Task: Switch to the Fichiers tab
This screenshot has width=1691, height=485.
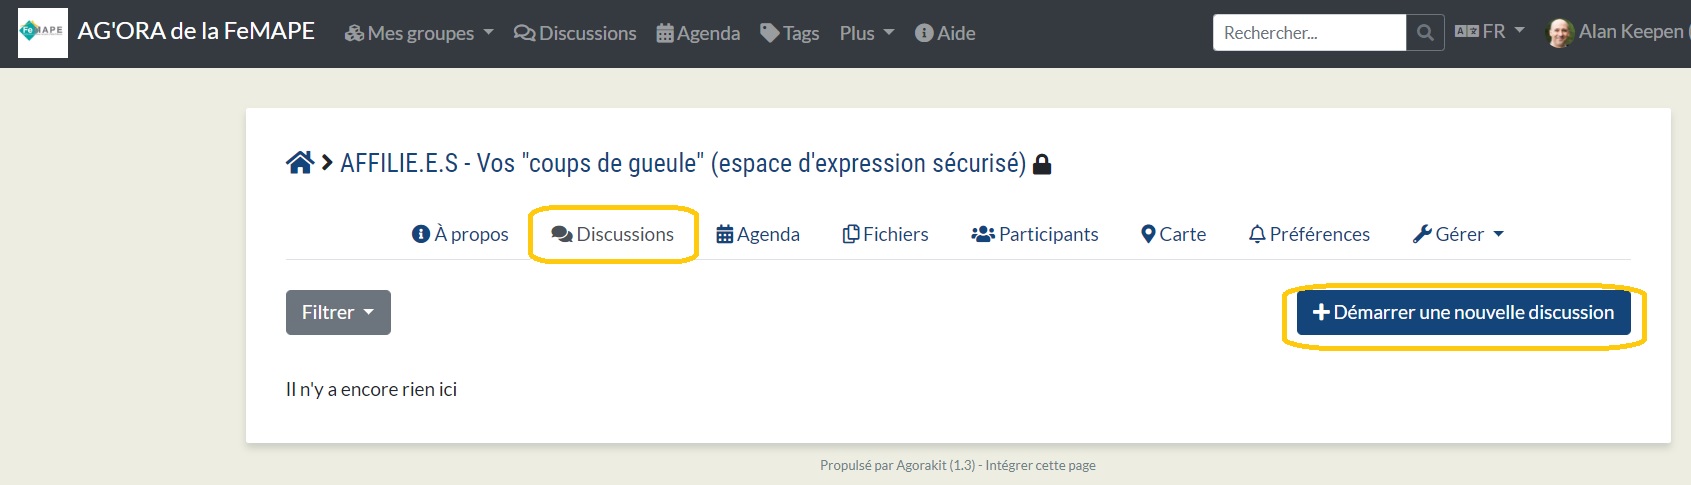Action: 885,234
